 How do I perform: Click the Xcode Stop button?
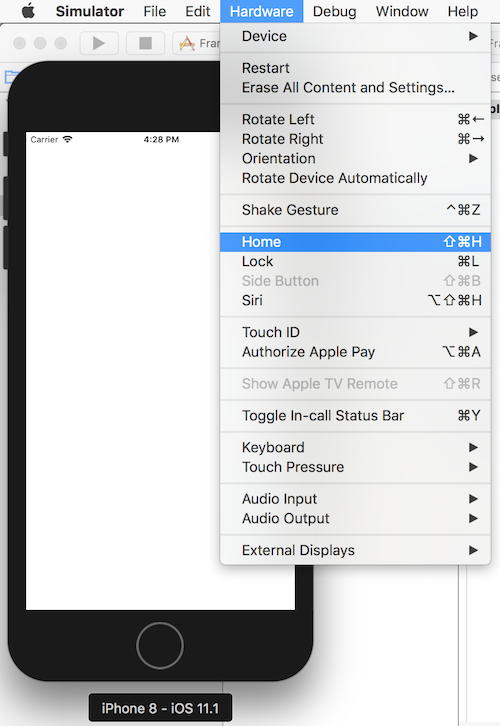[146, 44]
